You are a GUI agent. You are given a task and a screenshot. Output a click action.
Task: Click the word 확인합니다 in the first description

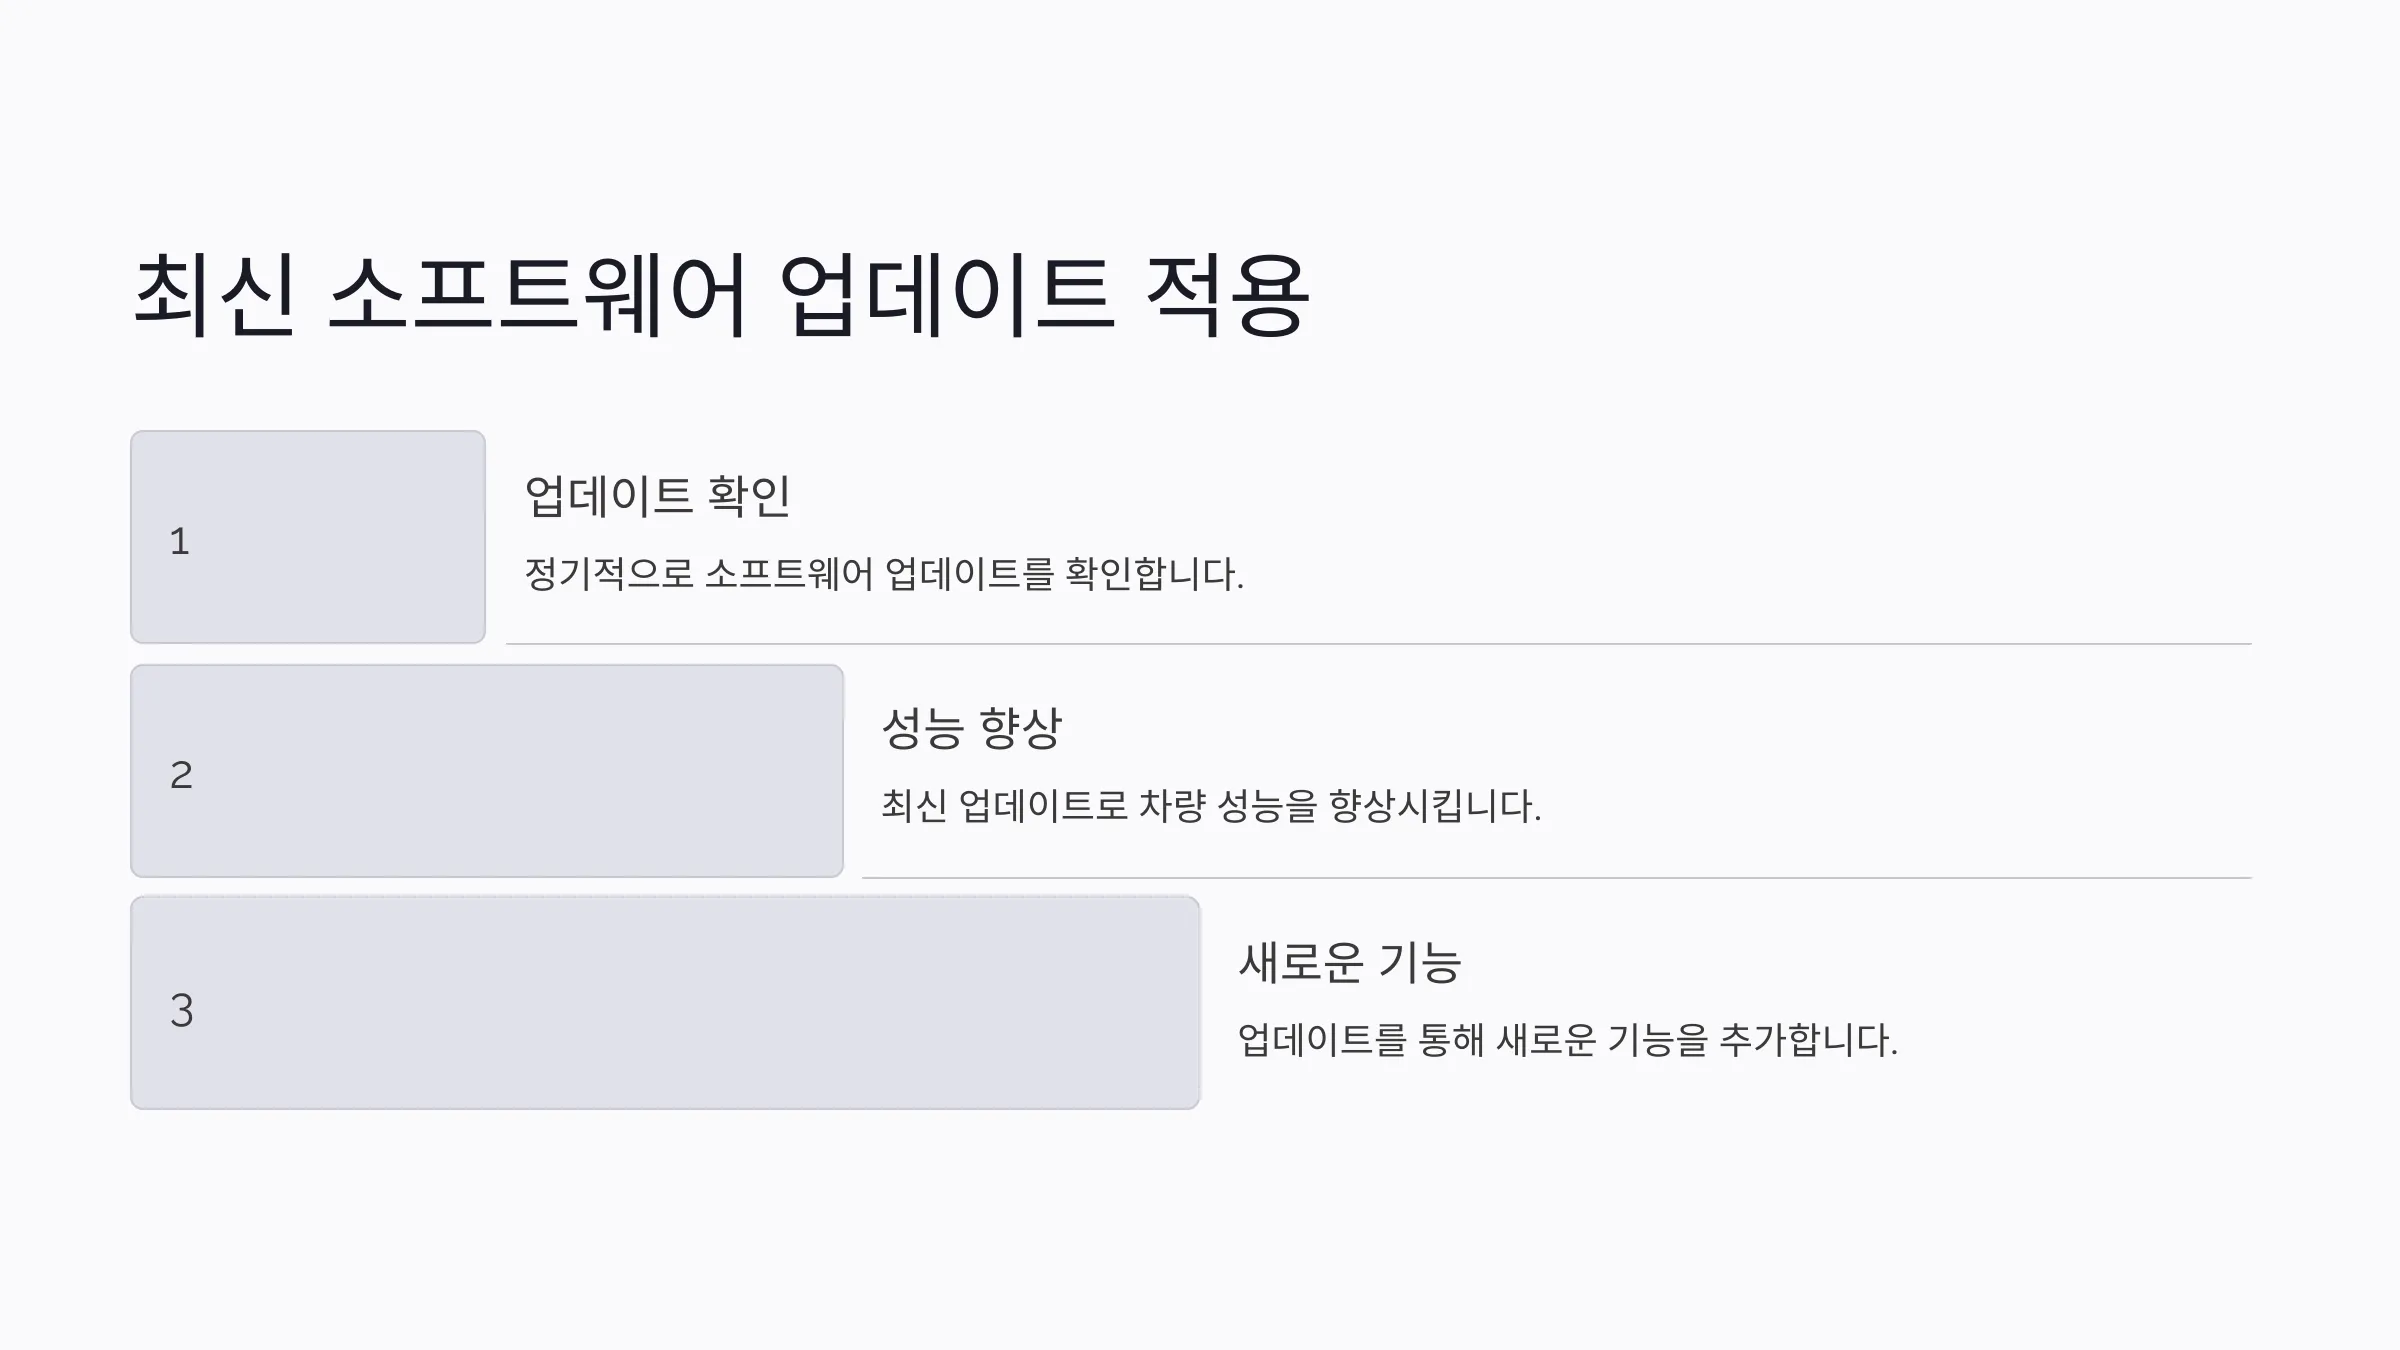[1155, 574]
